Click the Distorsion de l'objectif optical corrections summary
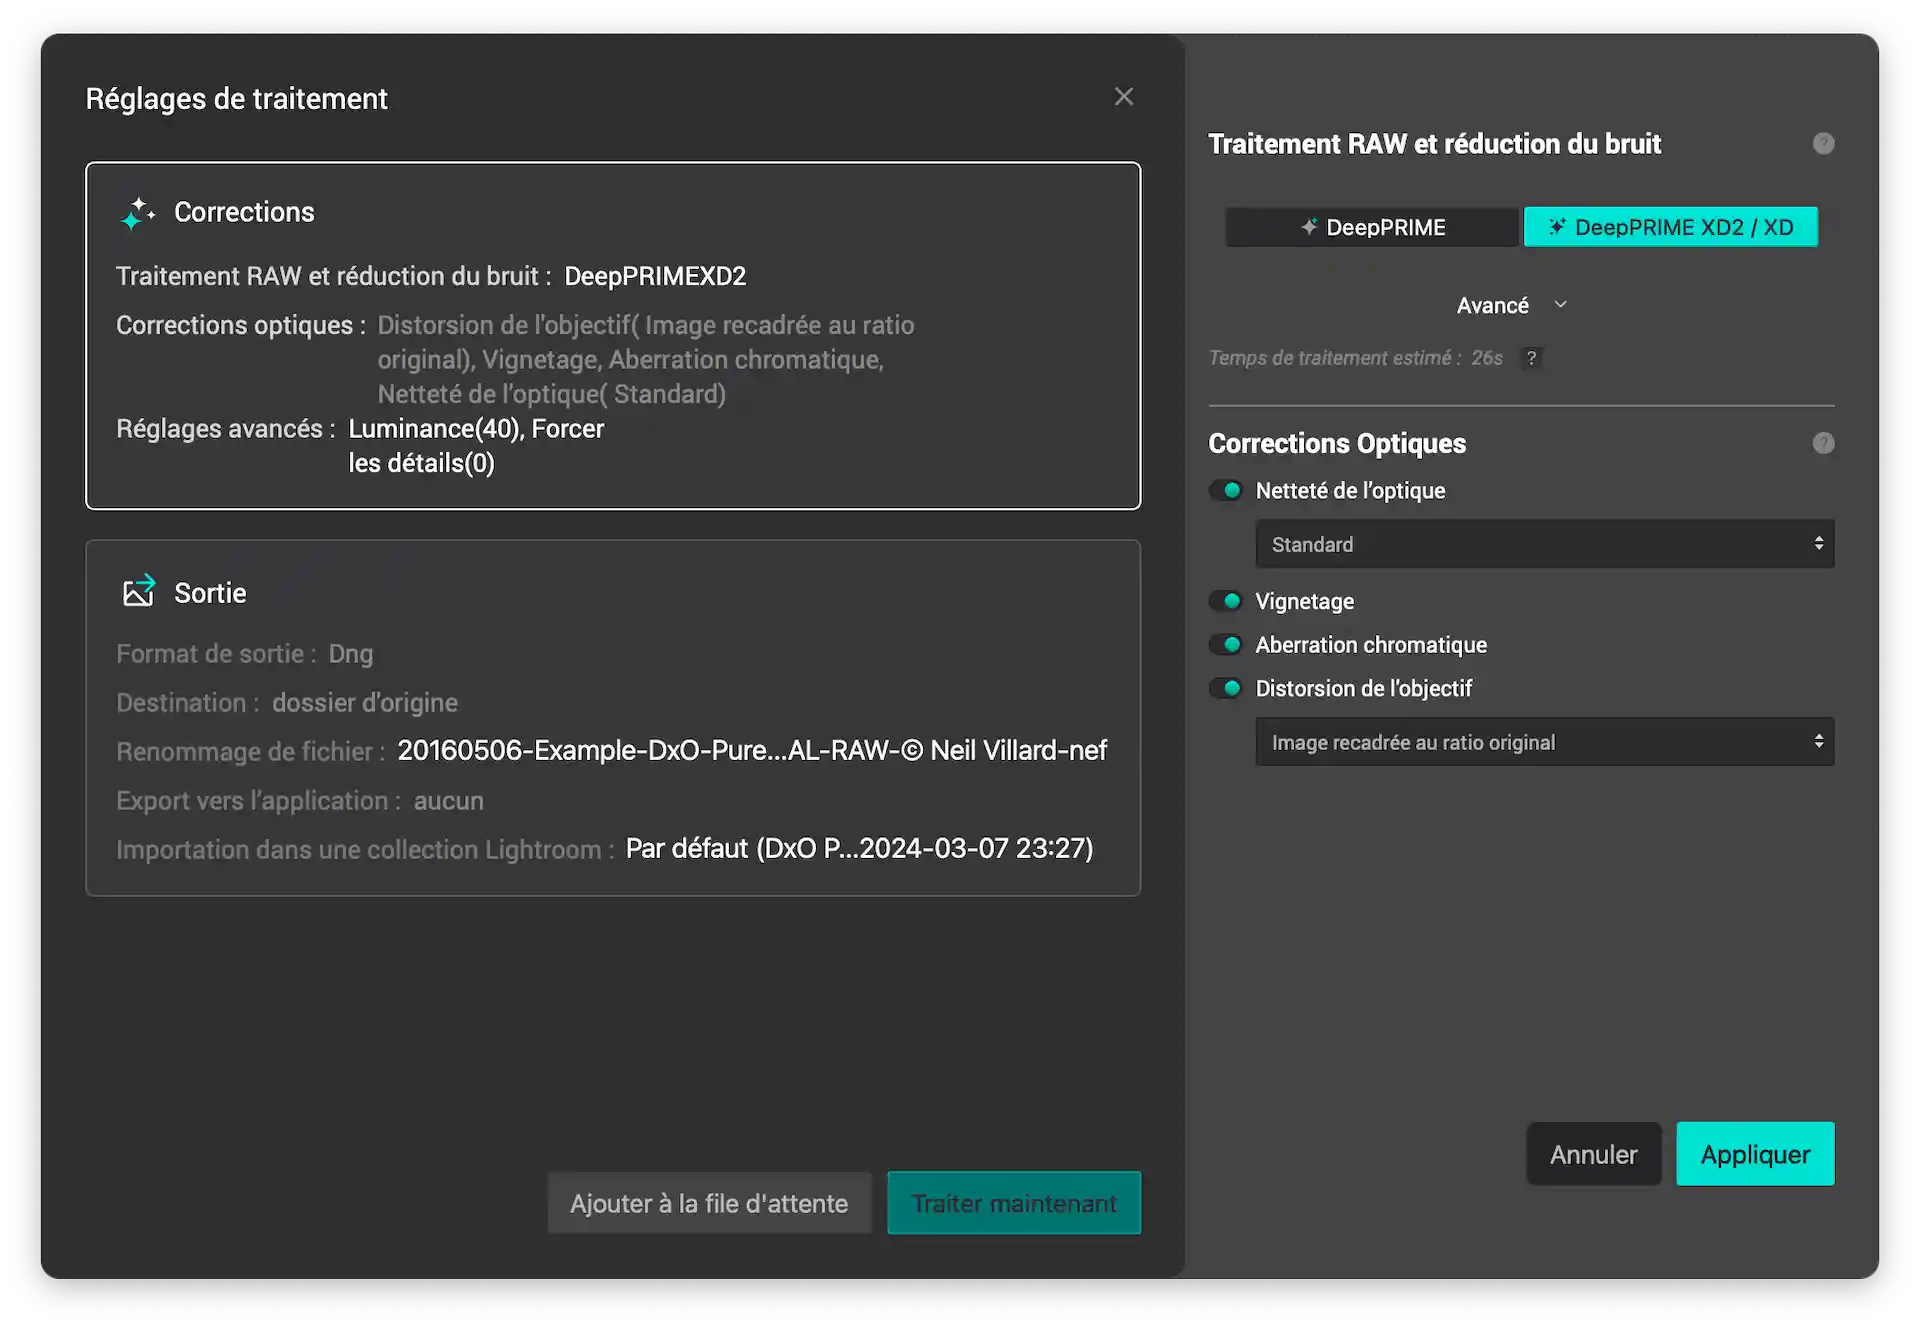Screen dimensions: 1920x1327 (x=645, y=359)
